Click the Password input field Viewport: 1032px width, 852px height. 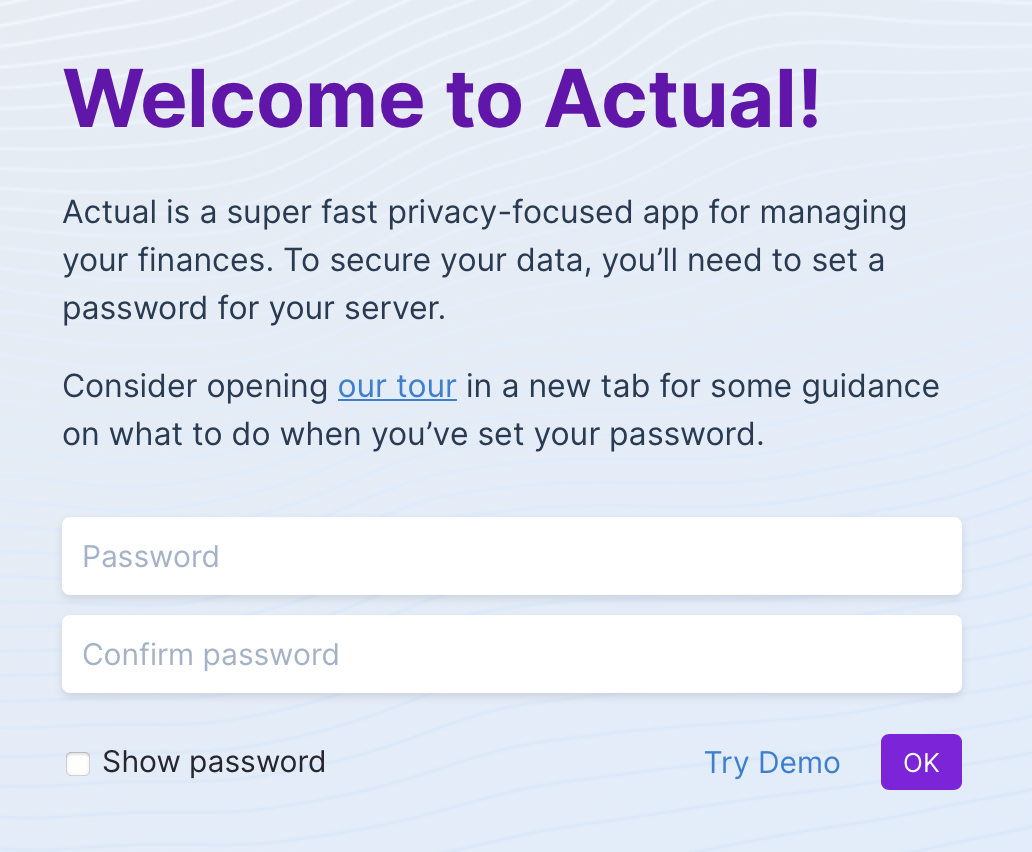pos(511,556)
